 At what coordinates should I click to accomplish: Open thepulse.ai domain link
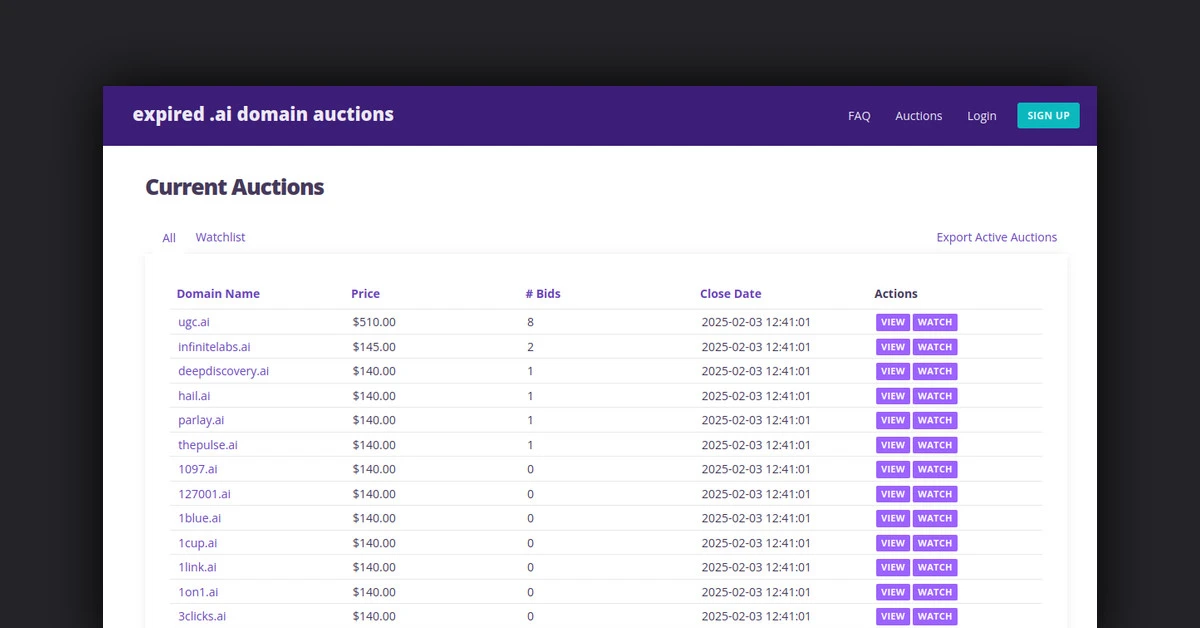pyautogui.click(x=208, y=445)
